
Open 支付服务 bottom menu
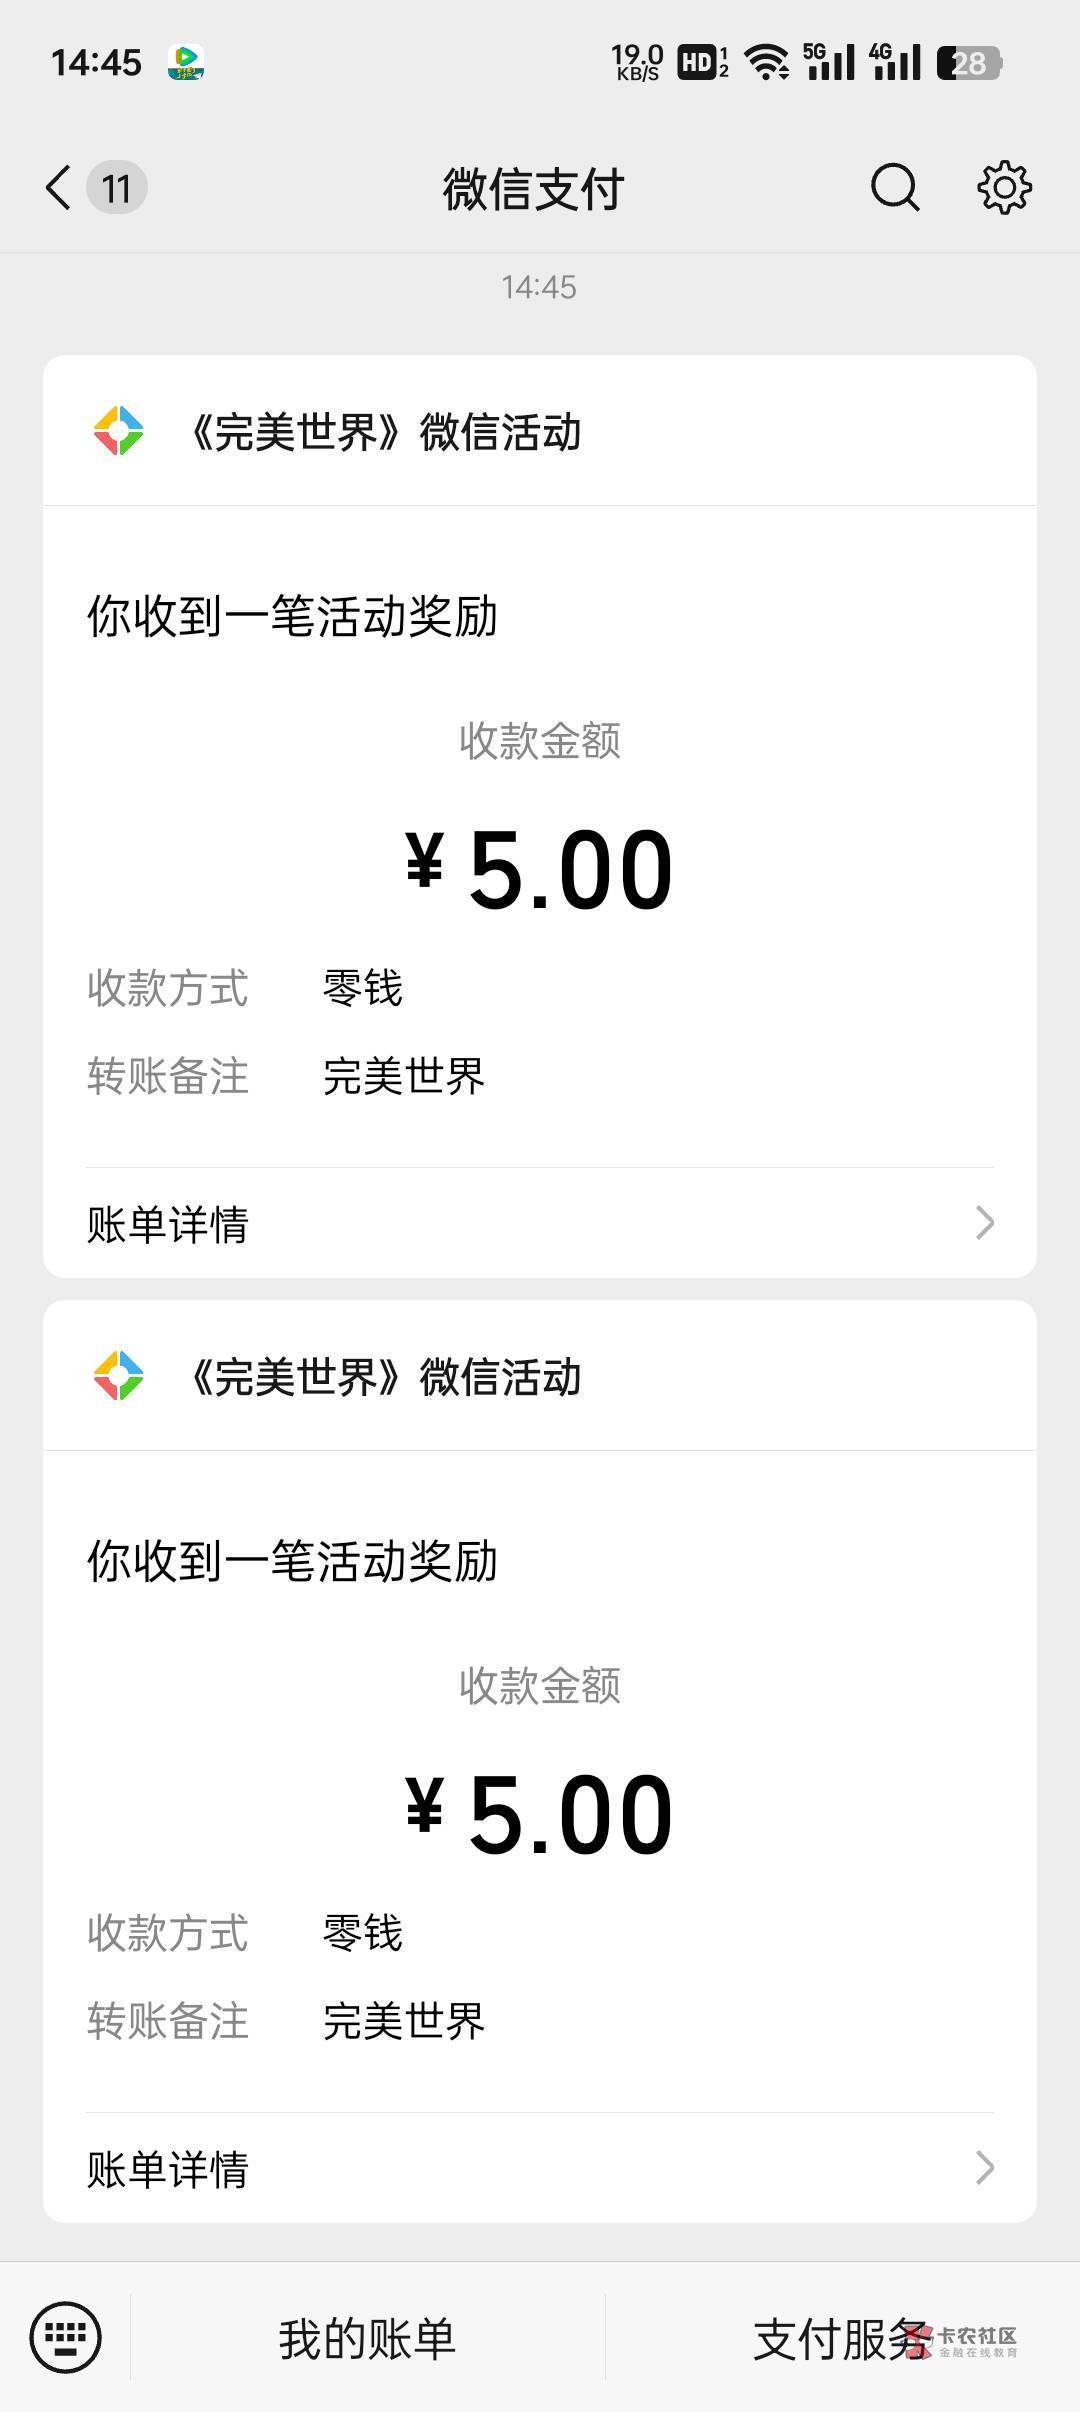point(840,2339)
